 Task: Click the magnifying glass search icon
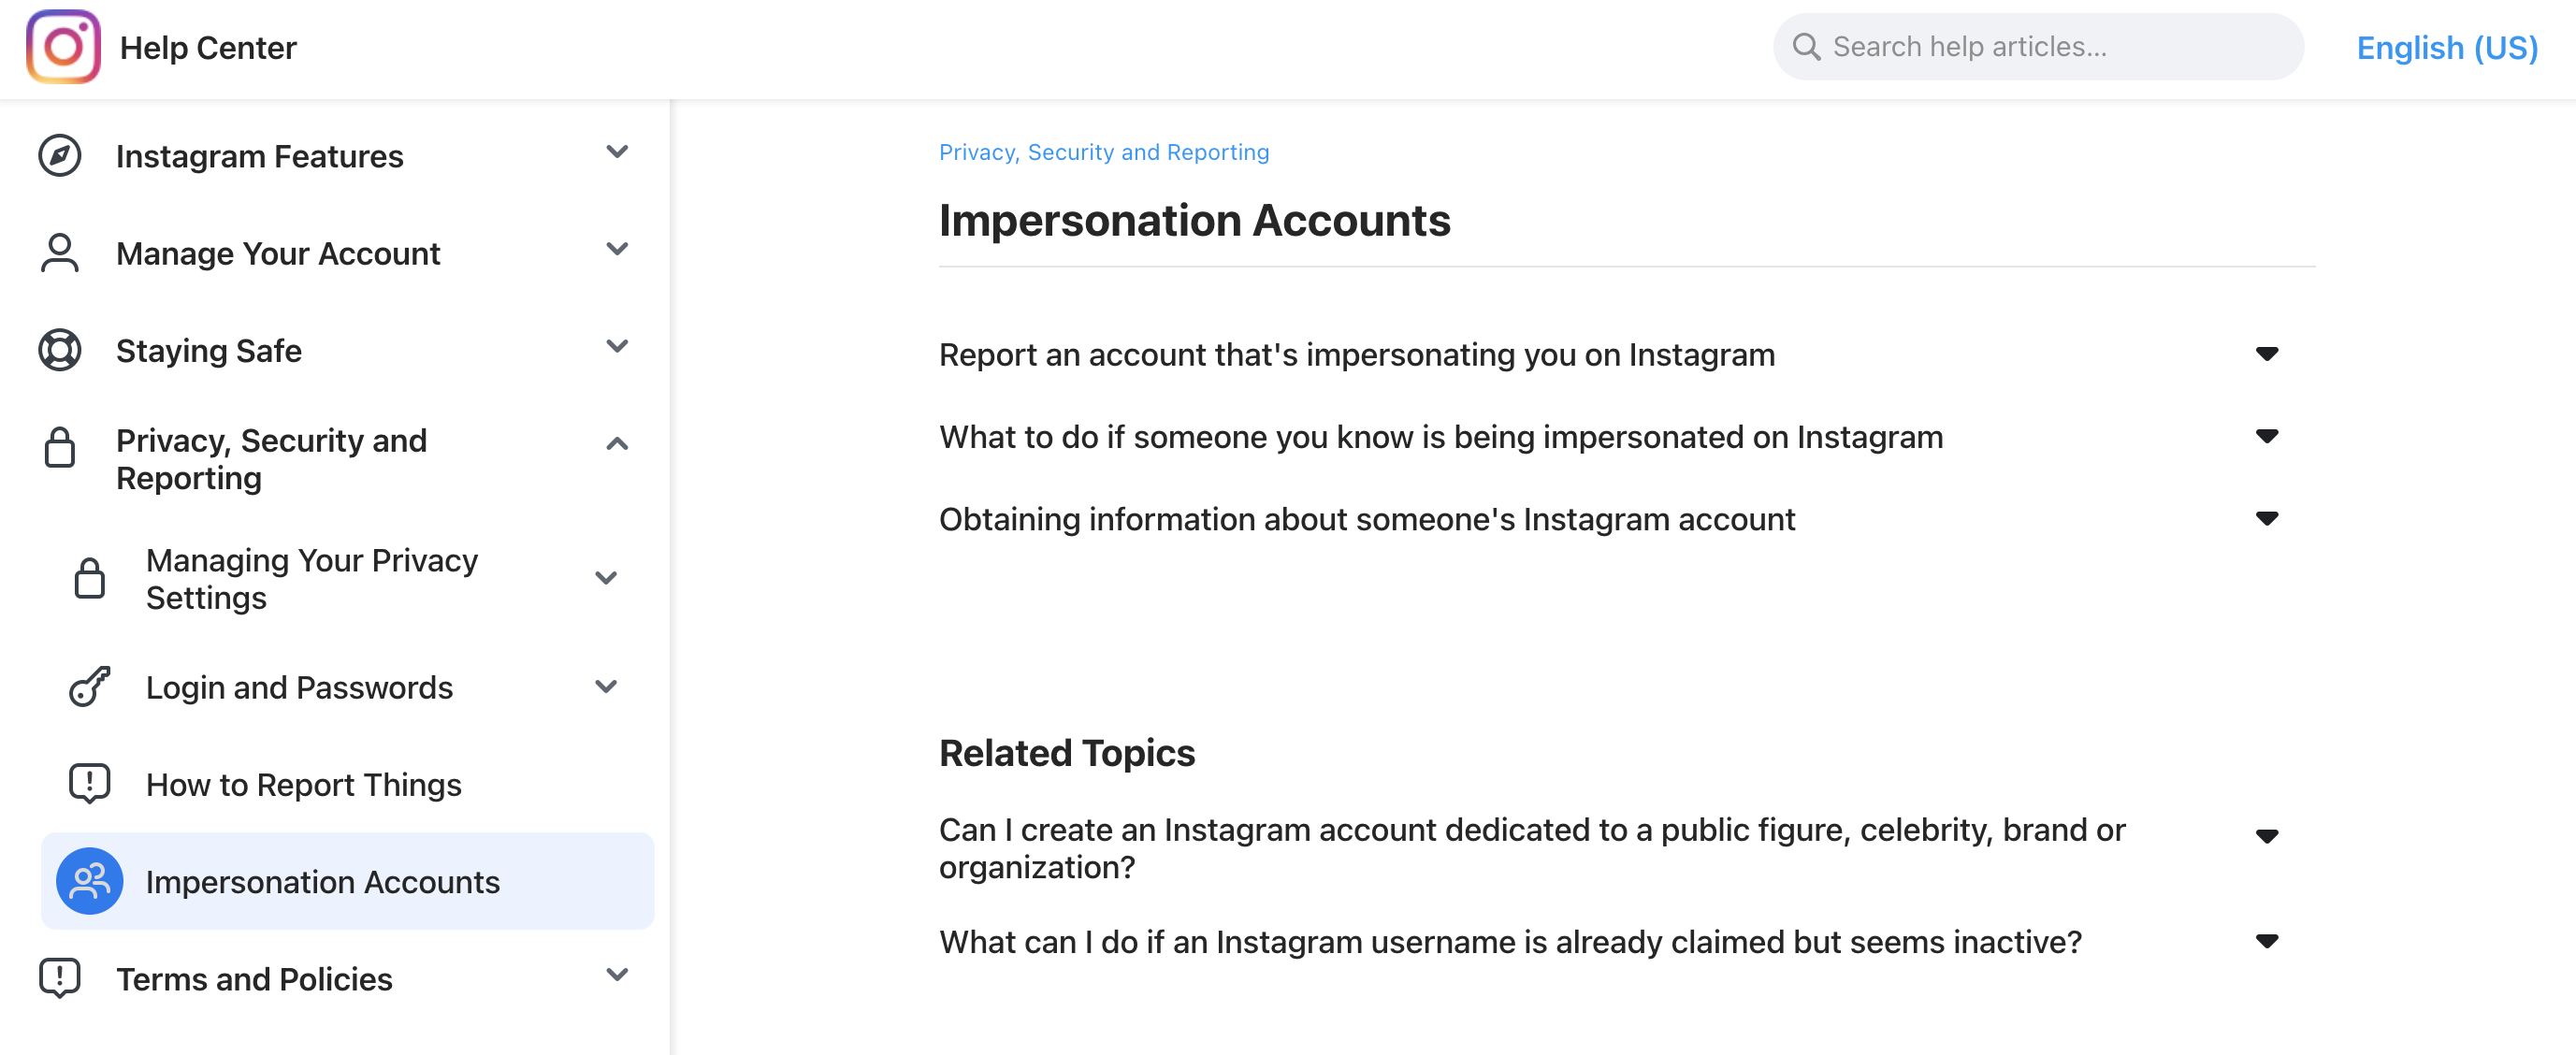coord(1806,47)
